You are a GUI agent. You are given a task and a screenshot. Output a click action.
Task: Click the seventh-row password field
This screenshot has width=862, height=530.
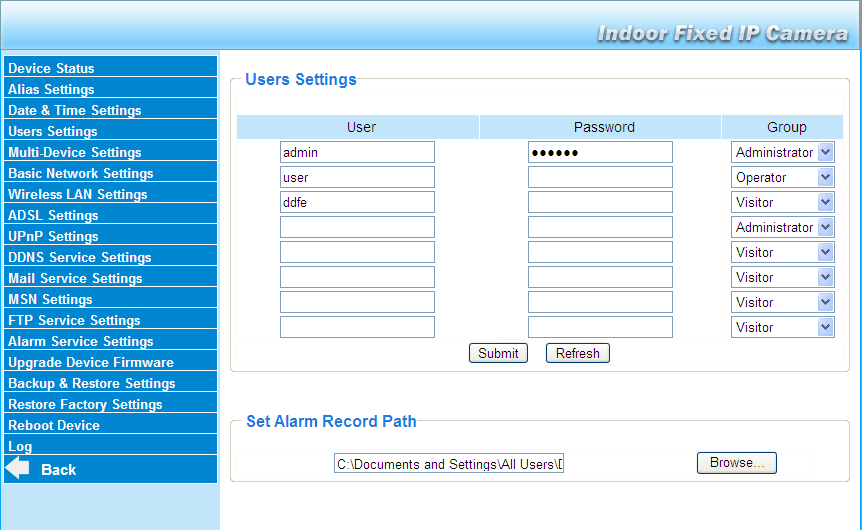pyautogui.click(x=600, y=302)
